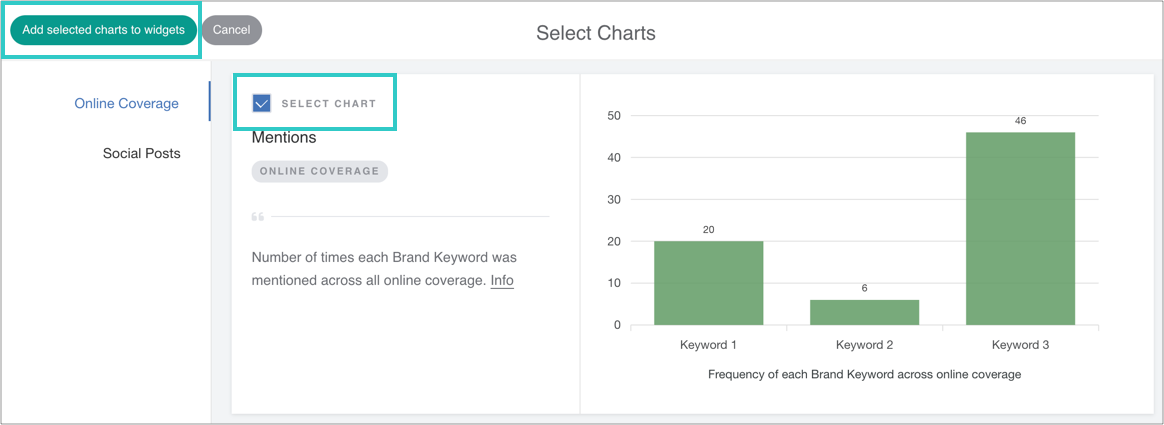Select the Keyword 3 green bar
Image resolution: width=1164 pixels, height=425 pixels.
(x=1020, y=228)
